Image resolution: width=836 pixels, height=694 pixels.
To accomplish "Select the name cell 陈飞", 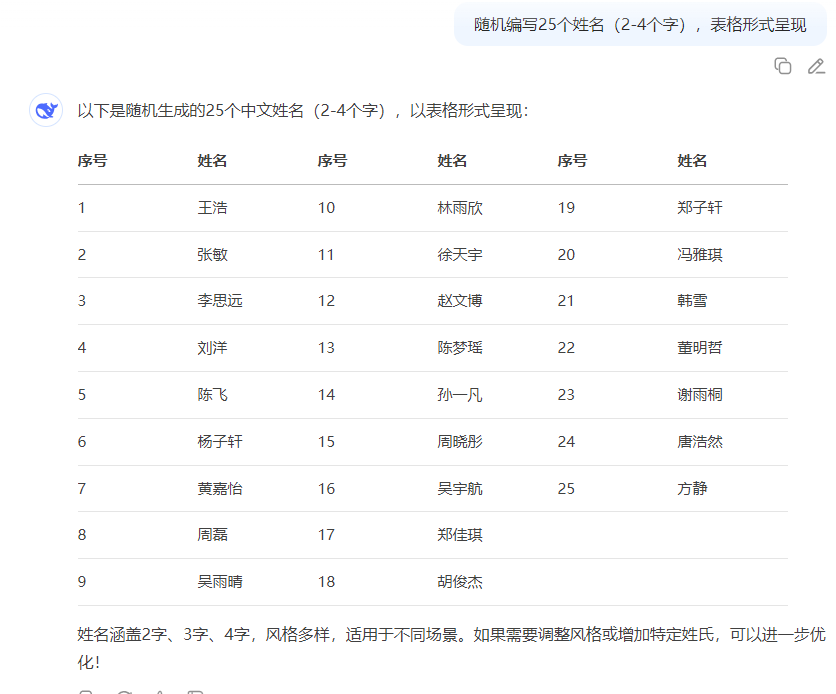I will (x=212, y=395).
